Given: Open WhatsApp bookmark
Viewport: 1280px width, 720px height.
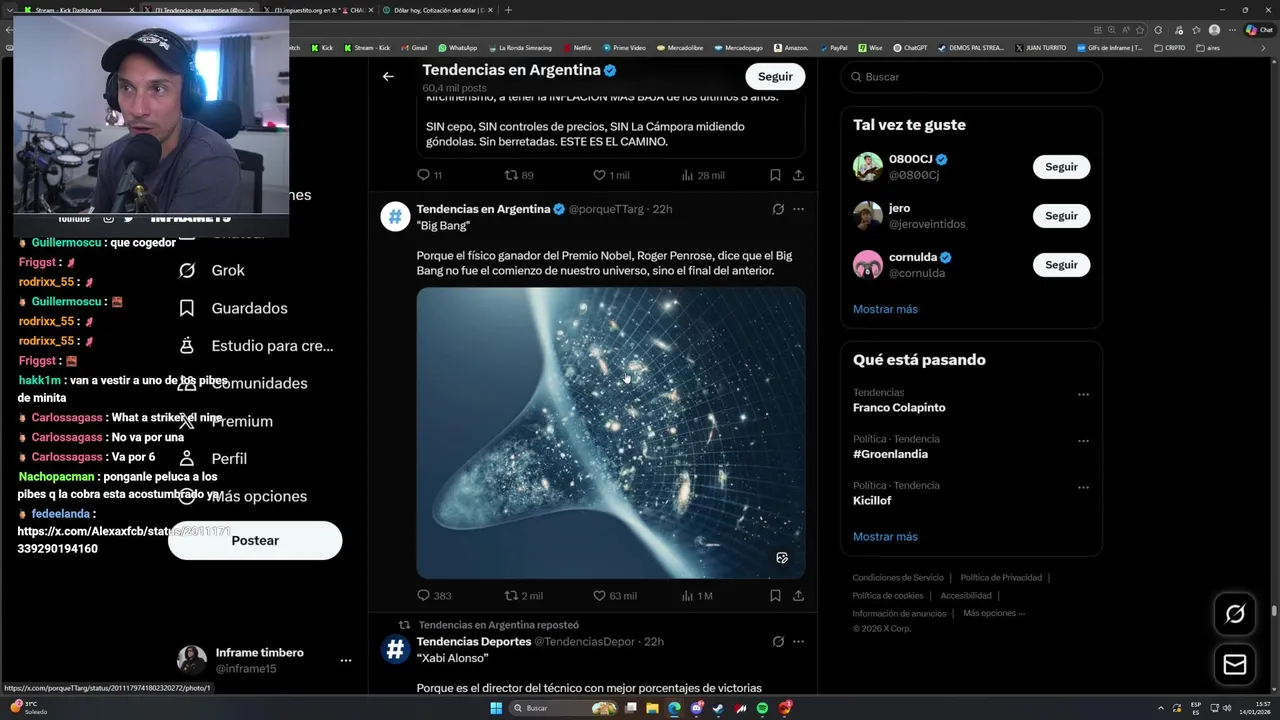Looking at the screenshot, I should (457, 47).
